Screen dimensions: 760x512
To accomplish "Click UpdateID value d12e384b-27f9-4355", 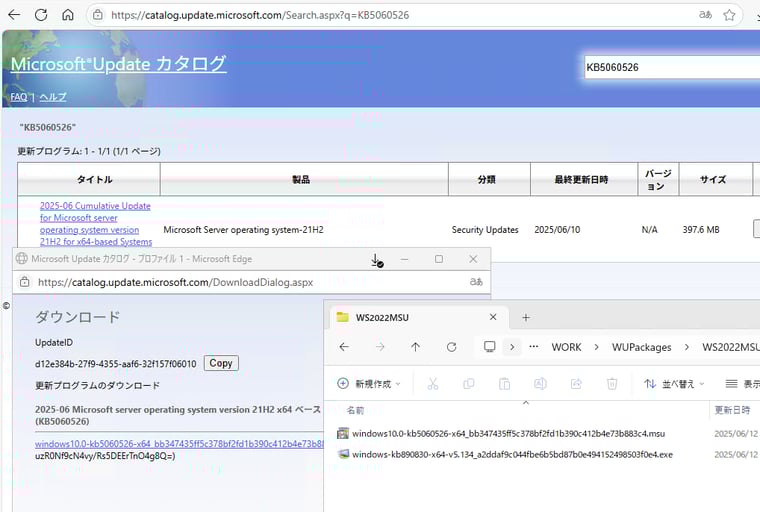I will coord(115,364).
